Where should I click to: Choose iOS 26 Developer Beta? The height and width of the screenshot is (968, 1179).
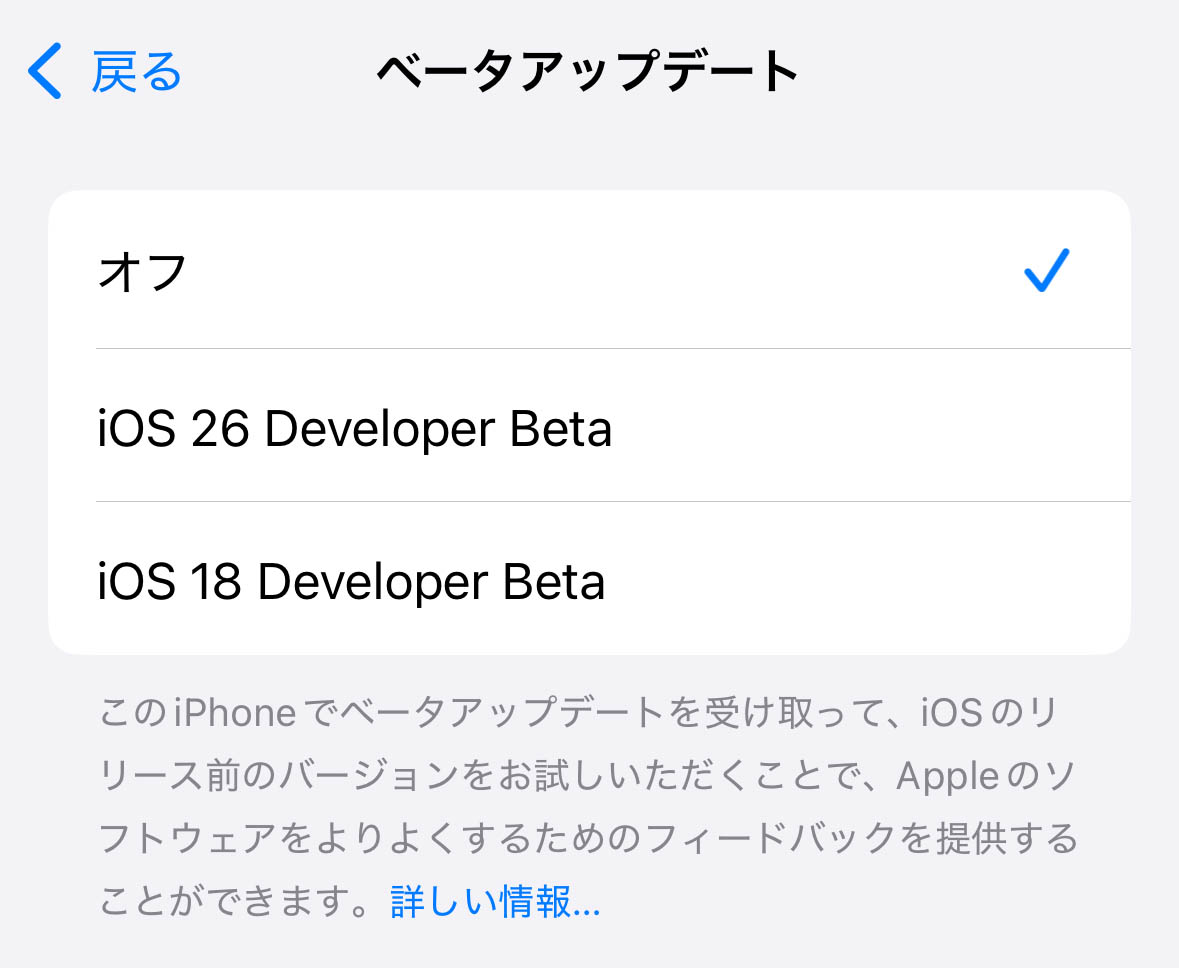click(355, 429)
